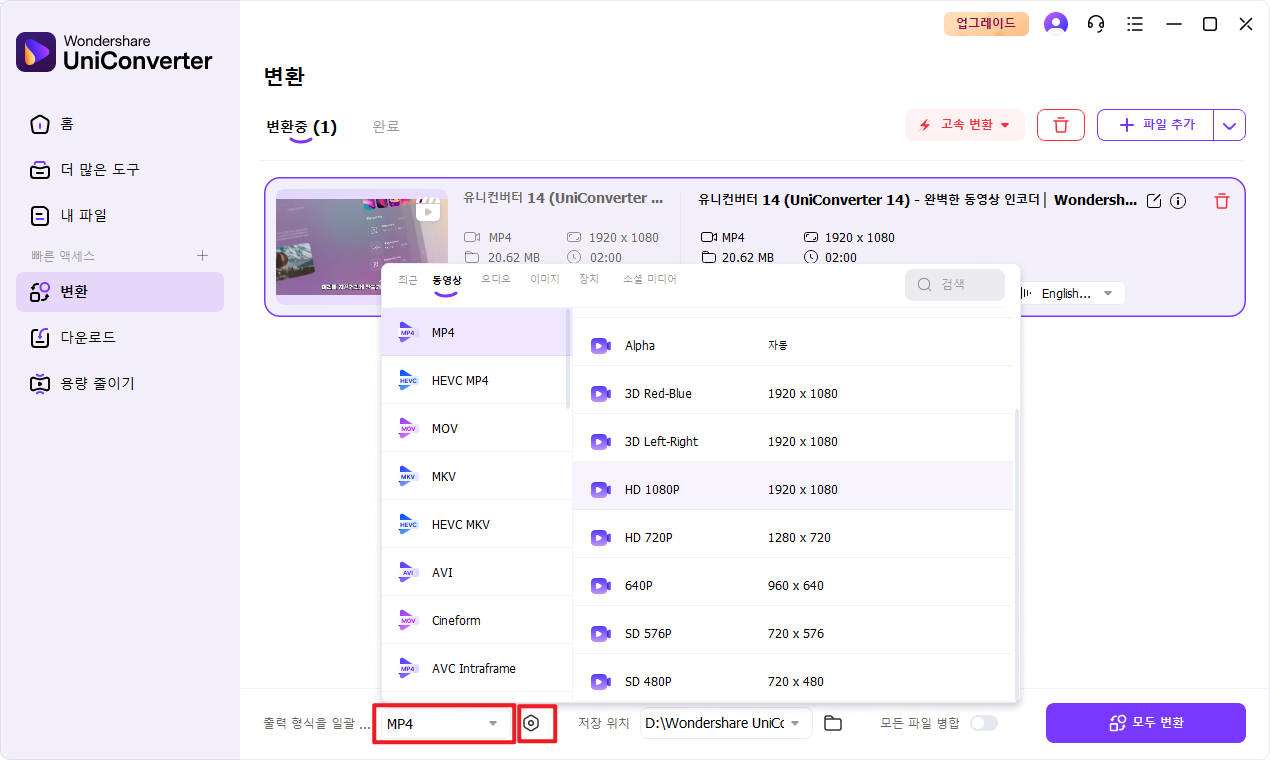1270x760 pixels.
Task: Select HEVC MKV in the format list
Action: click(x=475, y=524)
